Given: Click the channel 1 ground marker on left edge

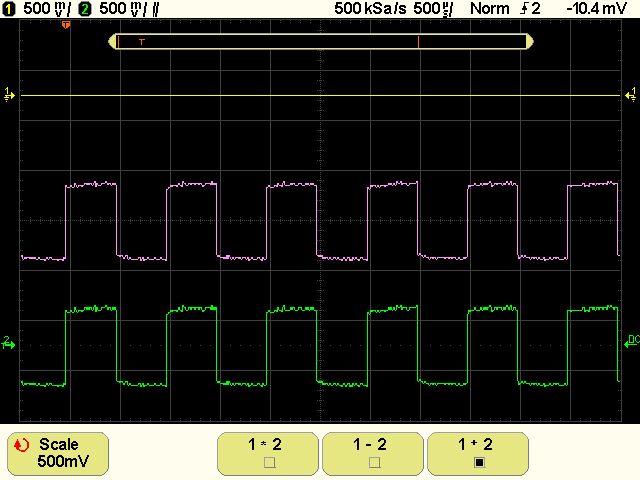Looking at the screenshot, I should coord(9,94).
